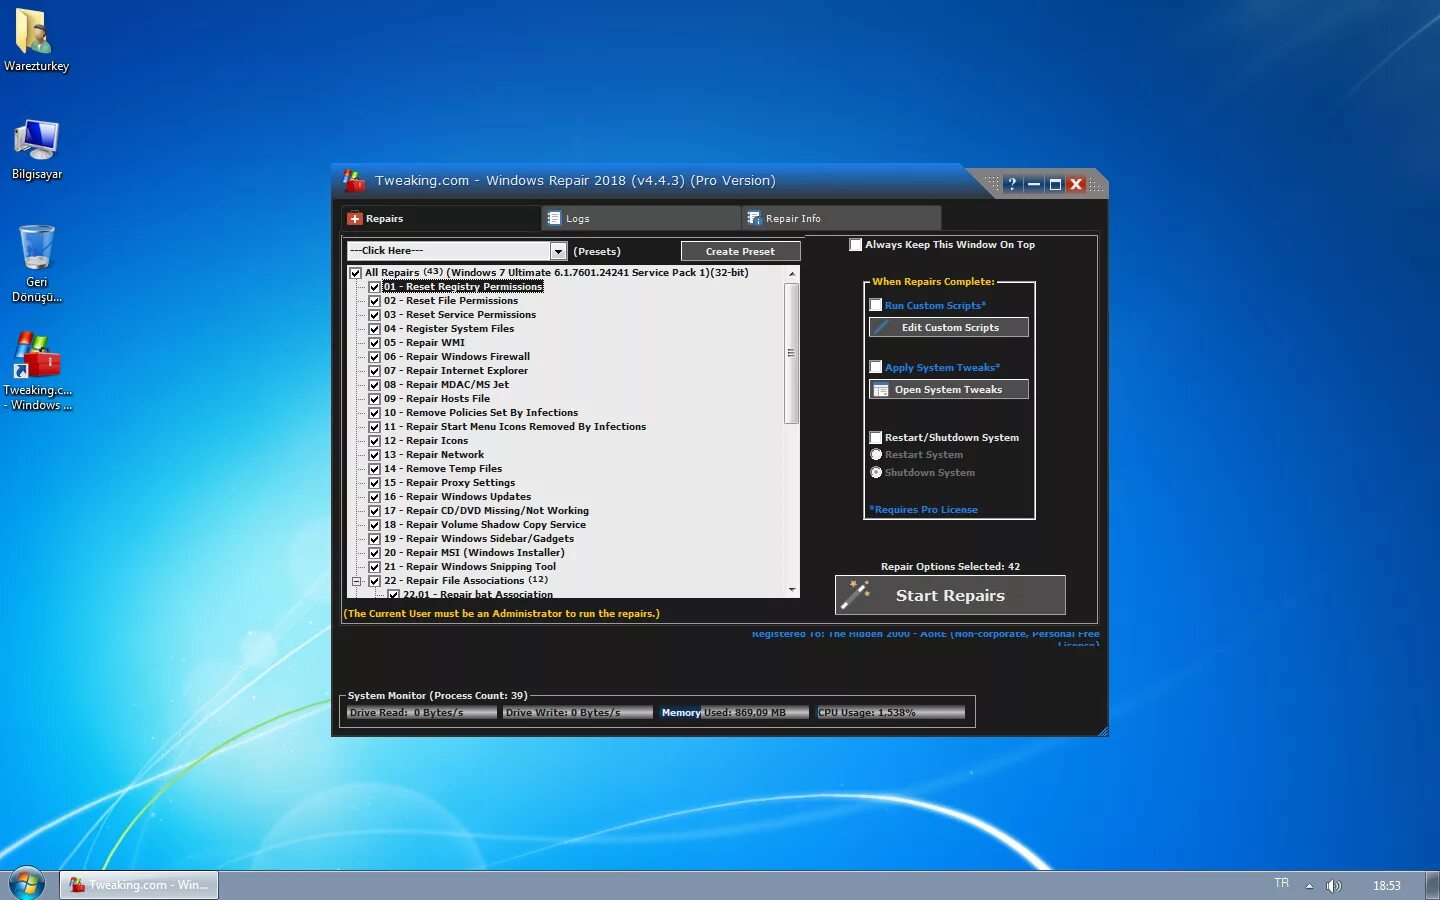Click the Edit Custom Scripts button
The image size is (1440, 900).
point(949,327)
